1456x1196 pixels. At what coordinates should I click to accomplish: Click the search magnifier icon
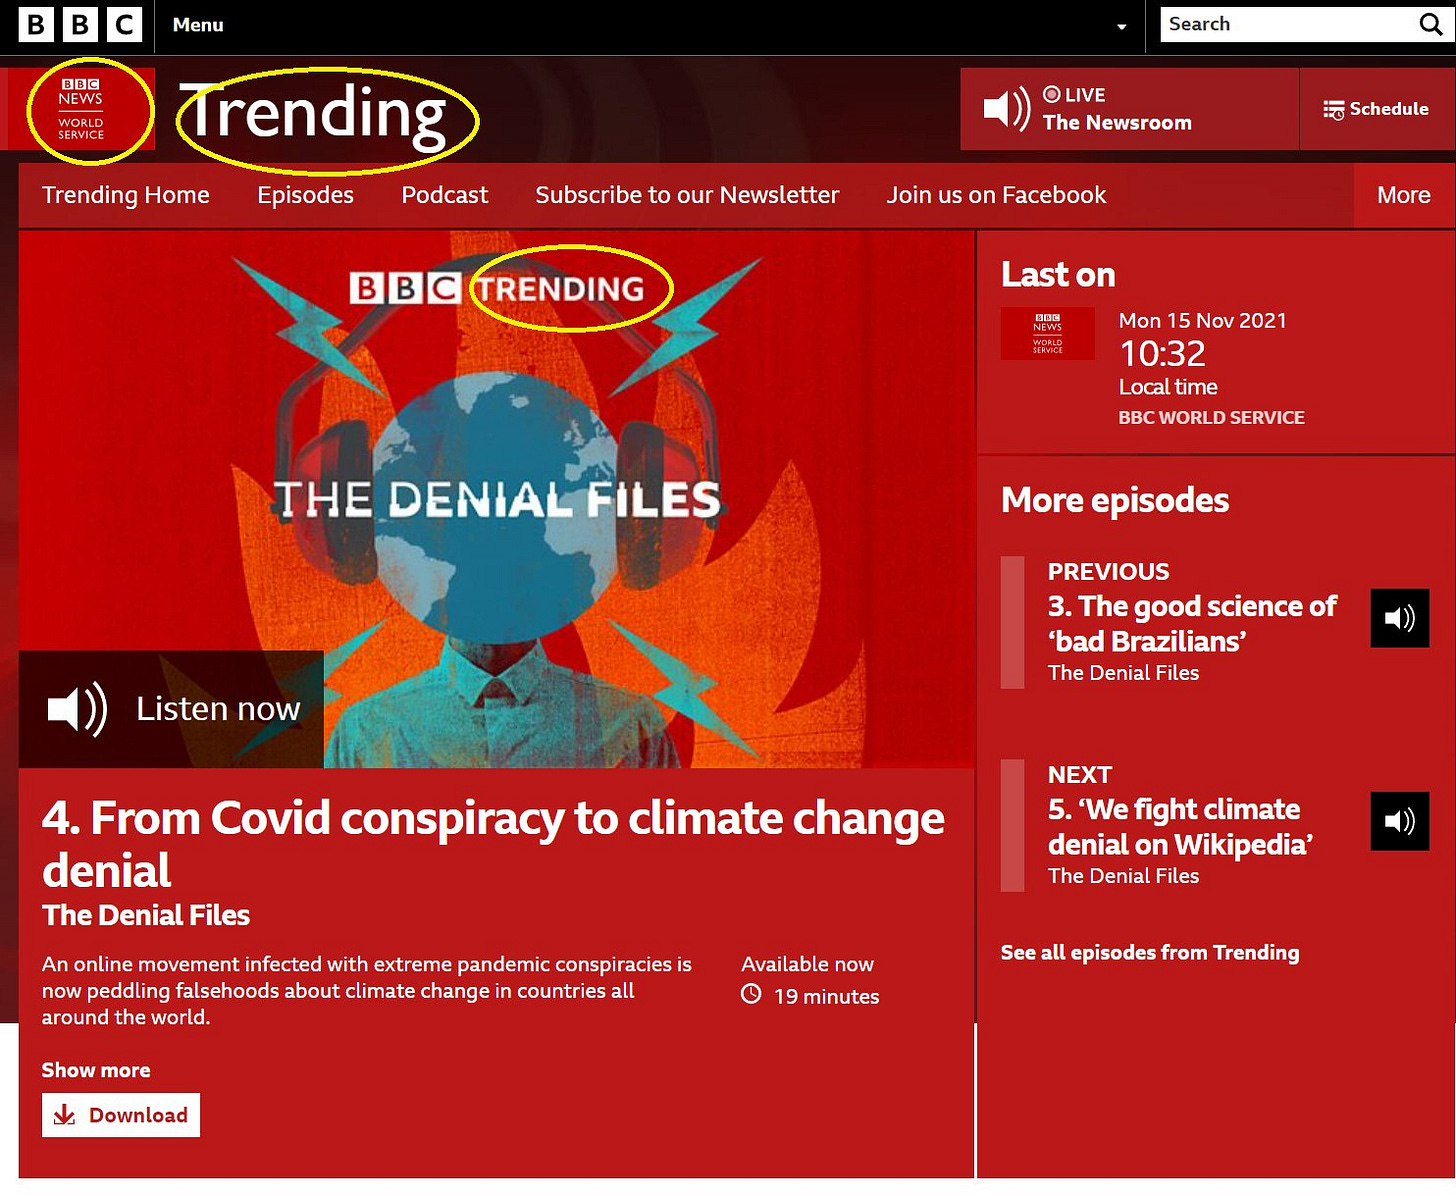point(1431,25)
